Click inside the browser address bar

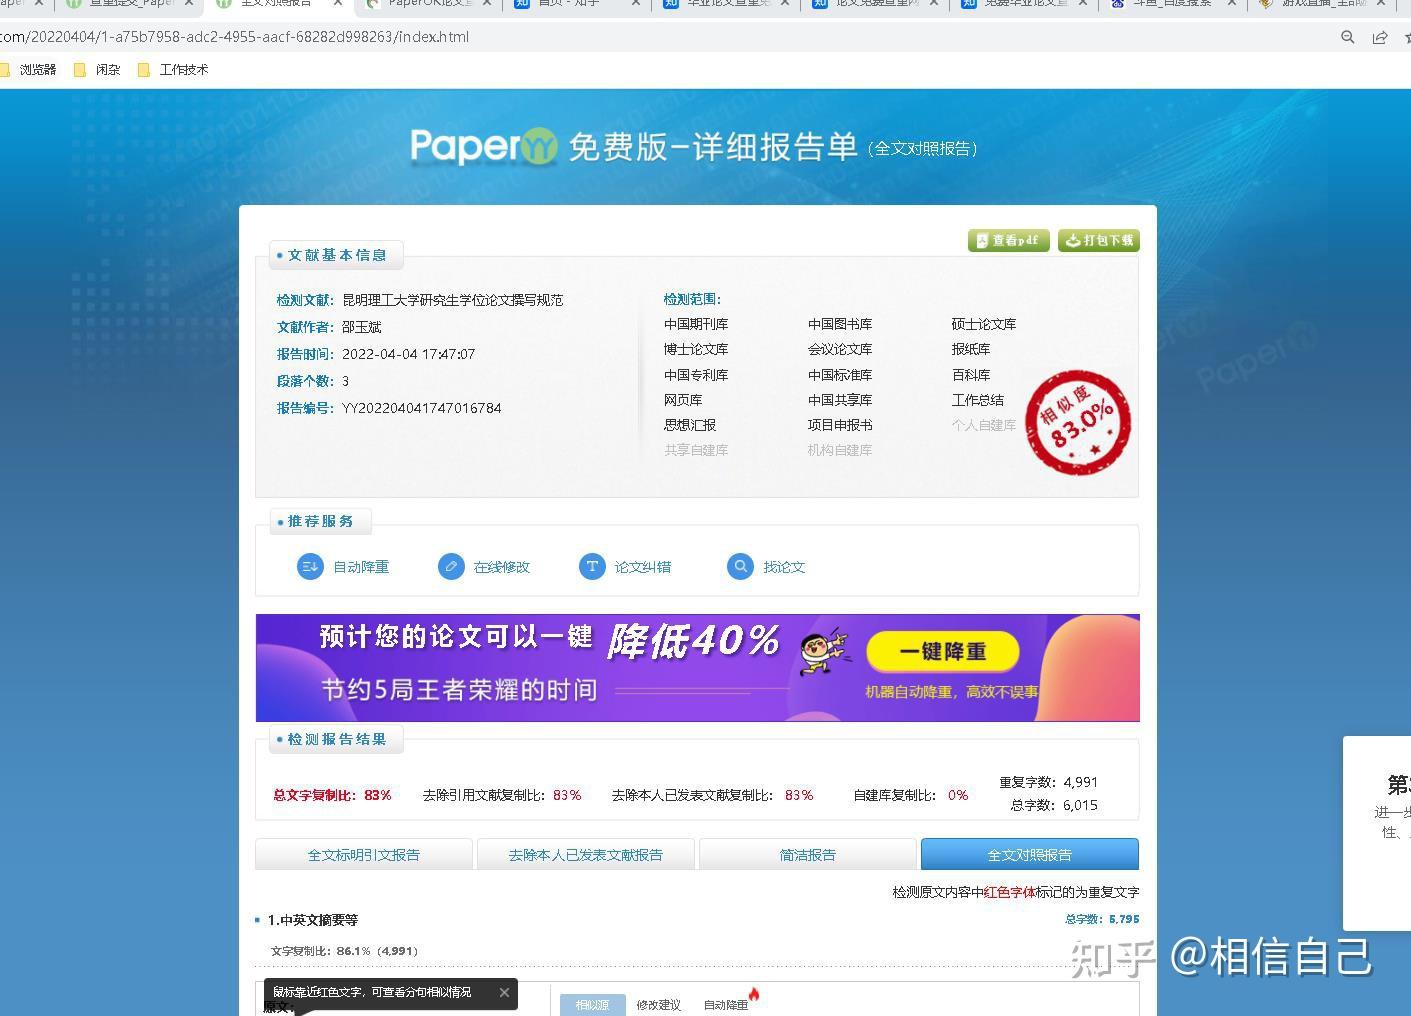tap(600, 37)
